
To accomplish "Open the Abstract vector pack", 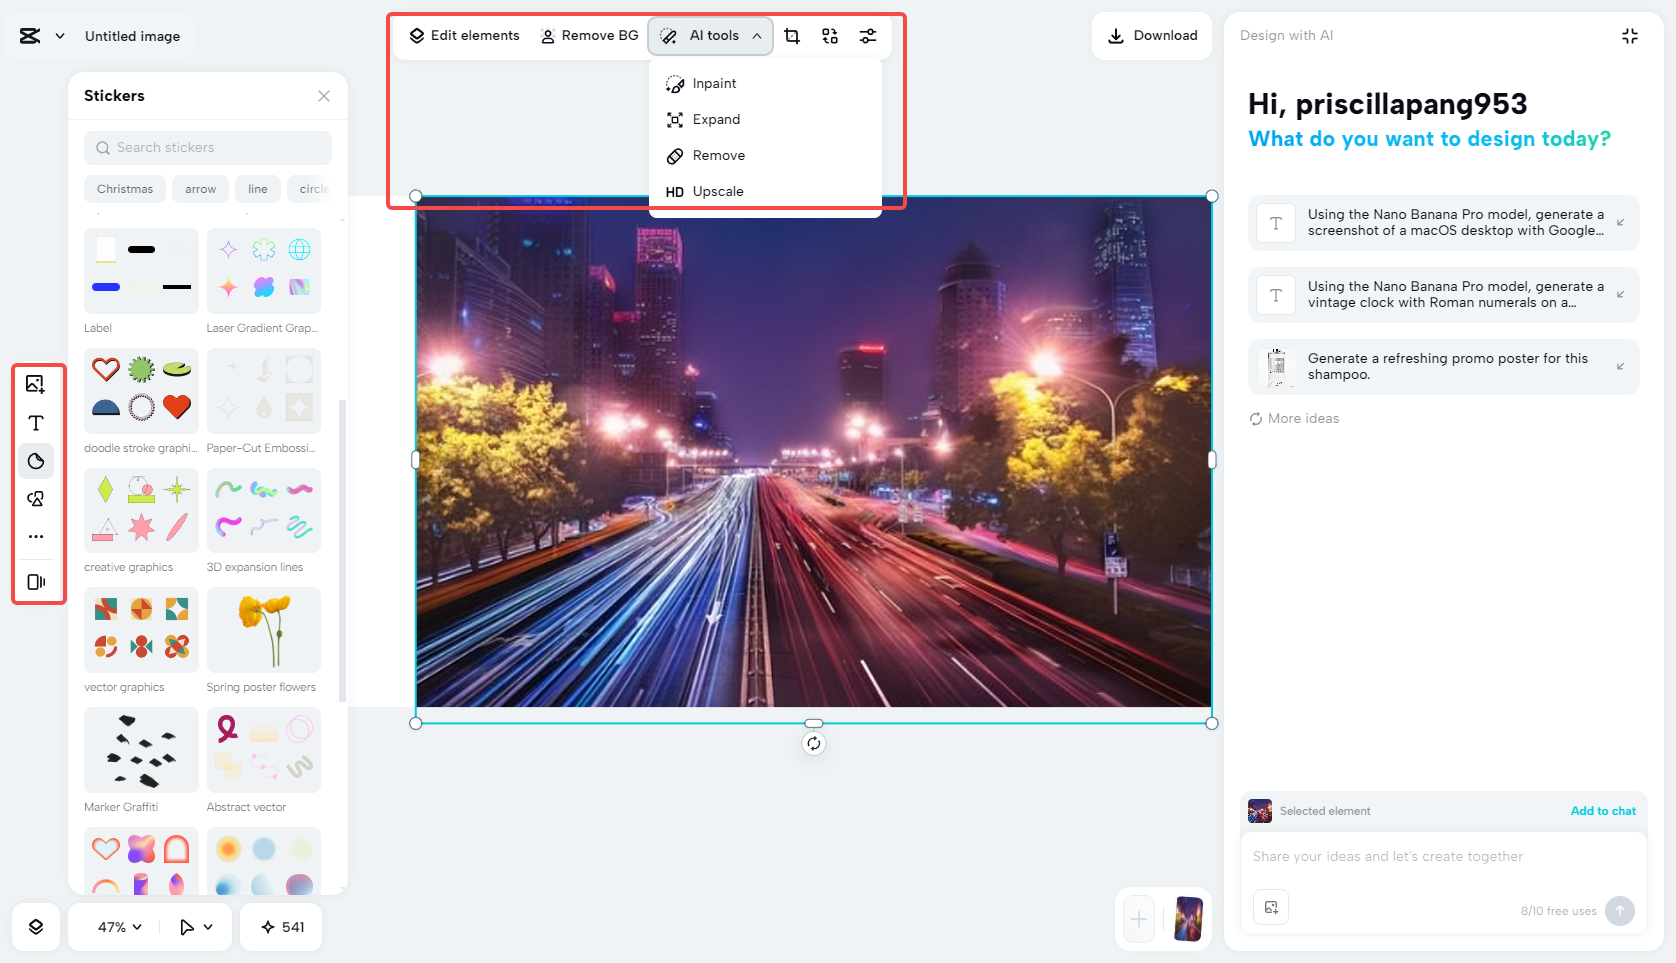I will click(x=264, y=750).
